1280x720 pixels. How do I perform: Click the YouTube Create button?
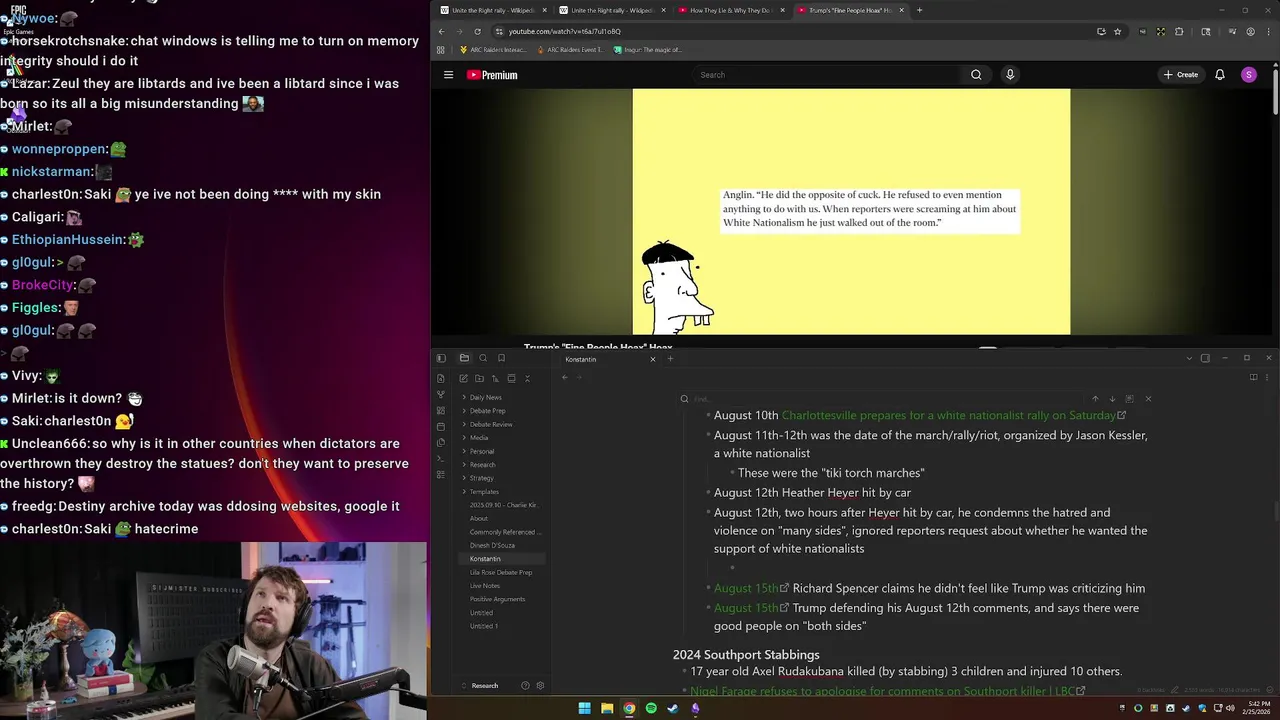tap(1181, 75)
